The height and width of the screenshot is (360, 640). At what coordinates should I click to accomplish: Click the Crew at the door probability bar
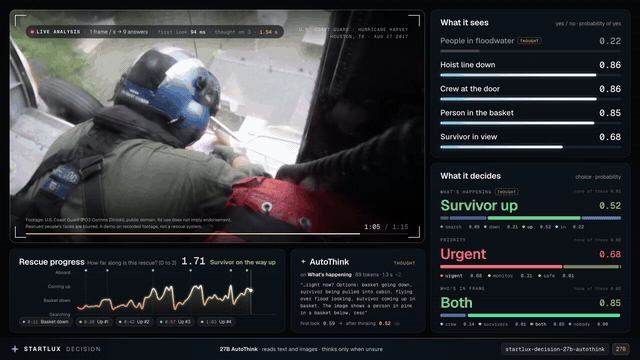point(530,99)
